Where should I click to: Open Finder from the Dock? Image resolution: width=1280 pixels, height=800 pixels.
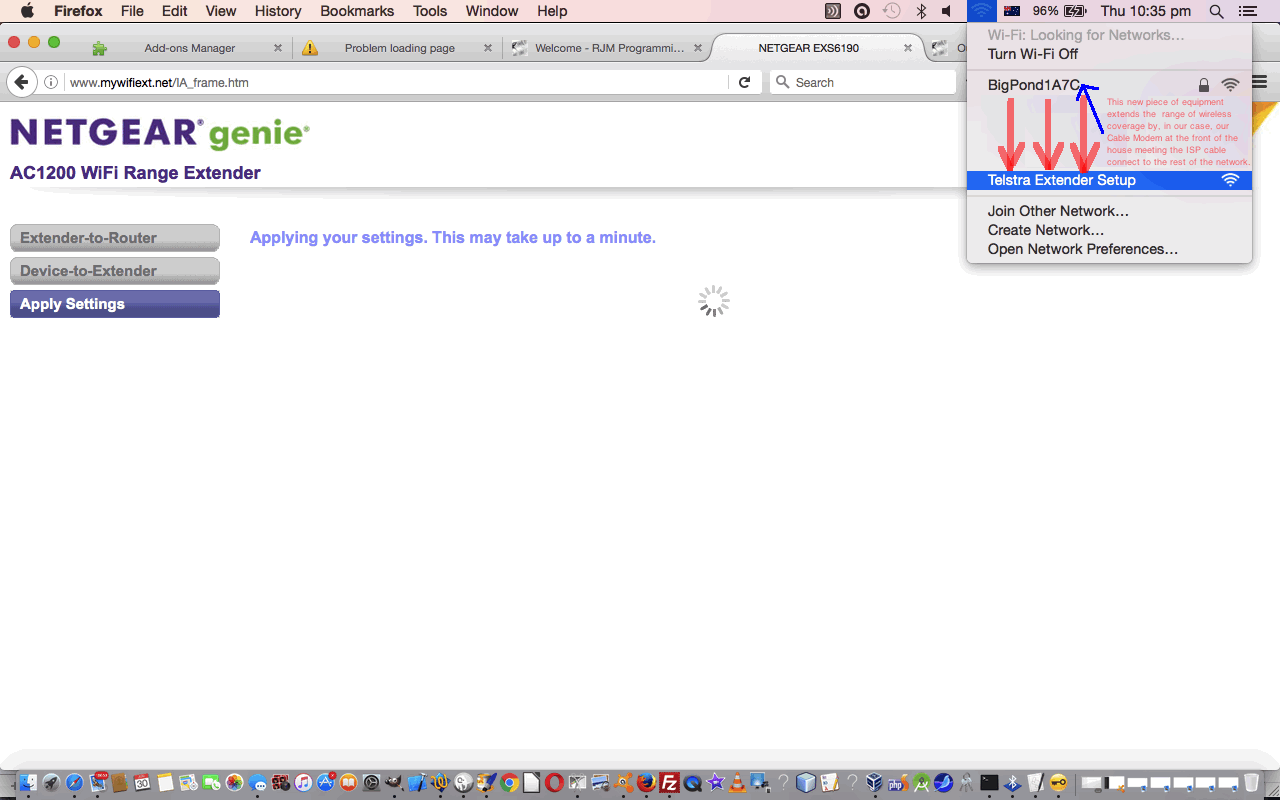coord(28,783)
